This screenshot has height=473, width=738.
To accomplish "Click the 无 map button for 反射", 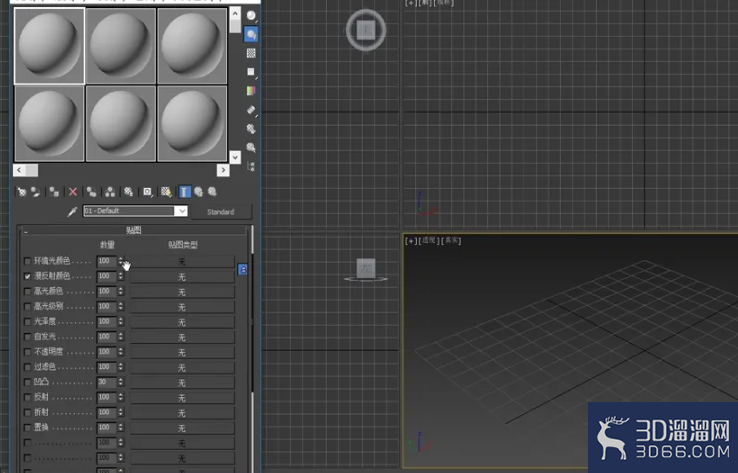I will tap(182, 398).
